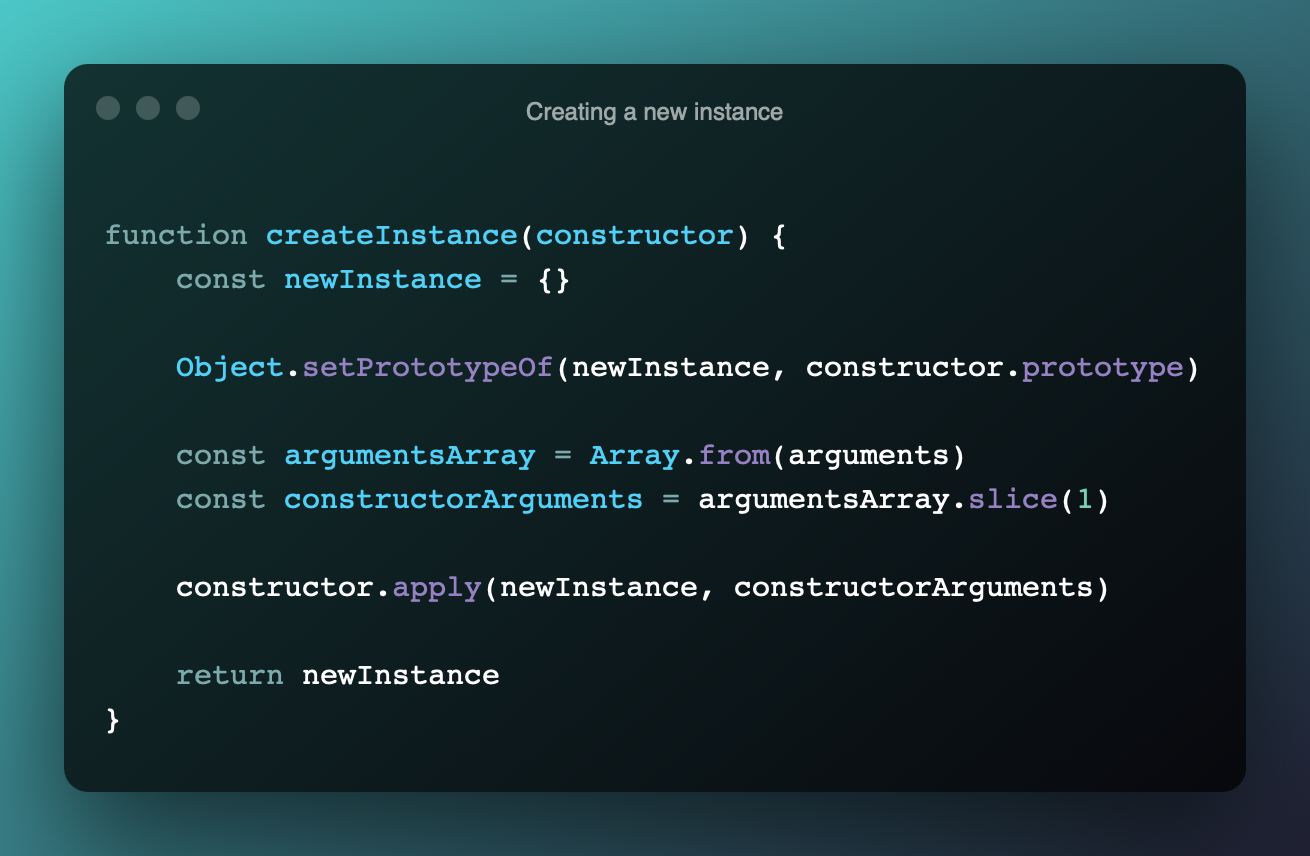This screenshot has width=1310, height=856.
Task: Click 'argumentsArray' in its const declaration
Action: (409, 456)
